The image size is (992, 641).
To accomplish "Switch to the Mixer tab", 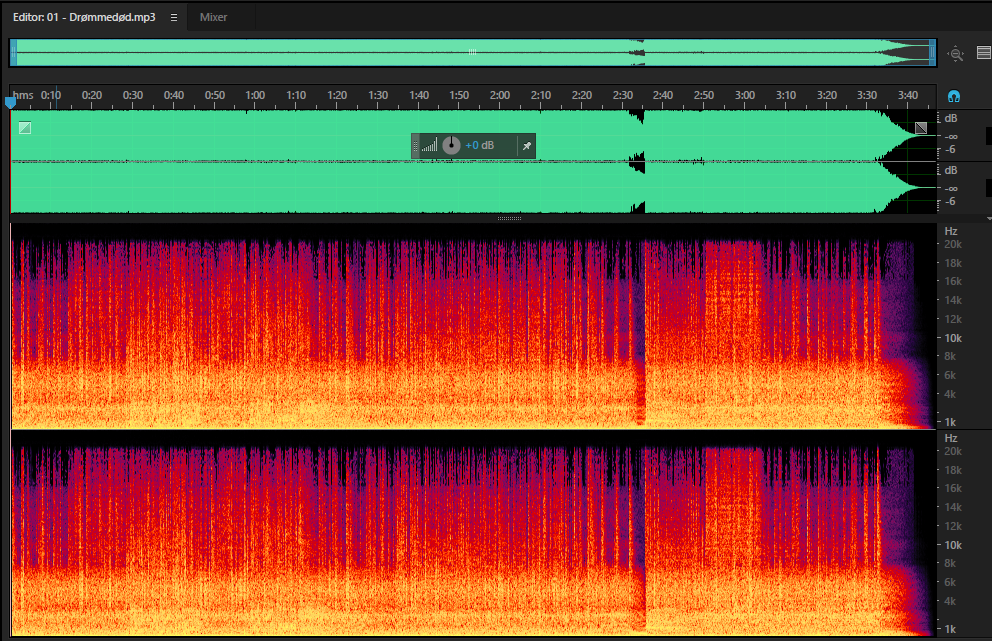I will (213, 17).
